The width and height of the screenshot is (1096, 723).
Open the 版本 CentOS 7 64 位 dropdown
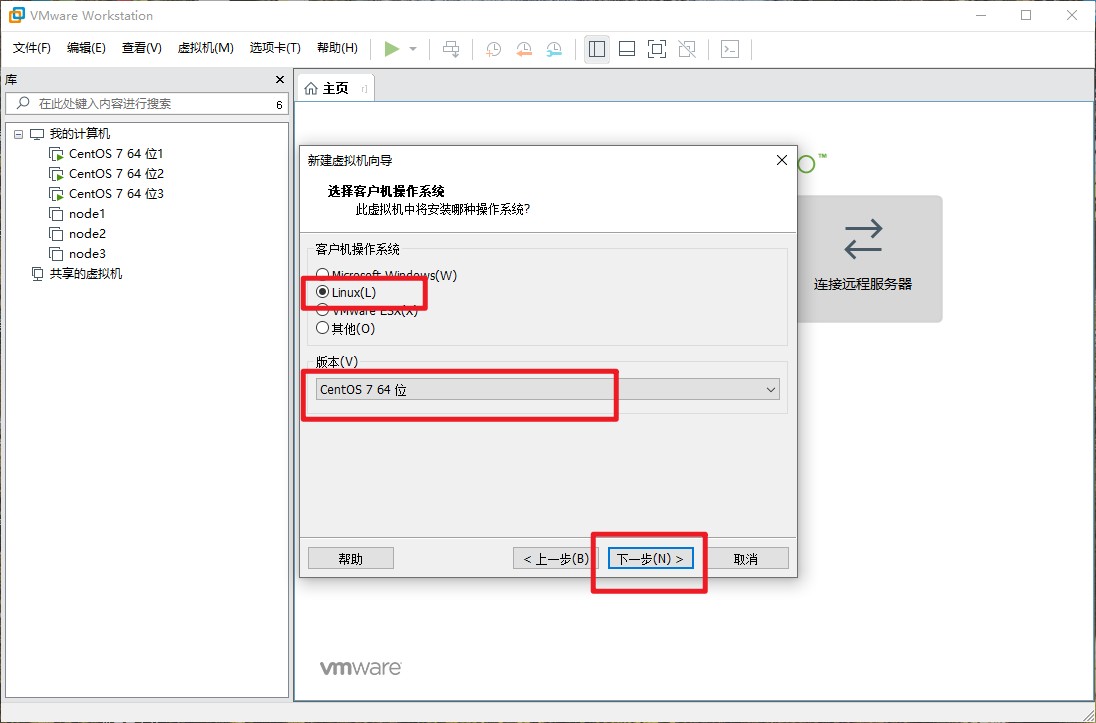point(547,389)
